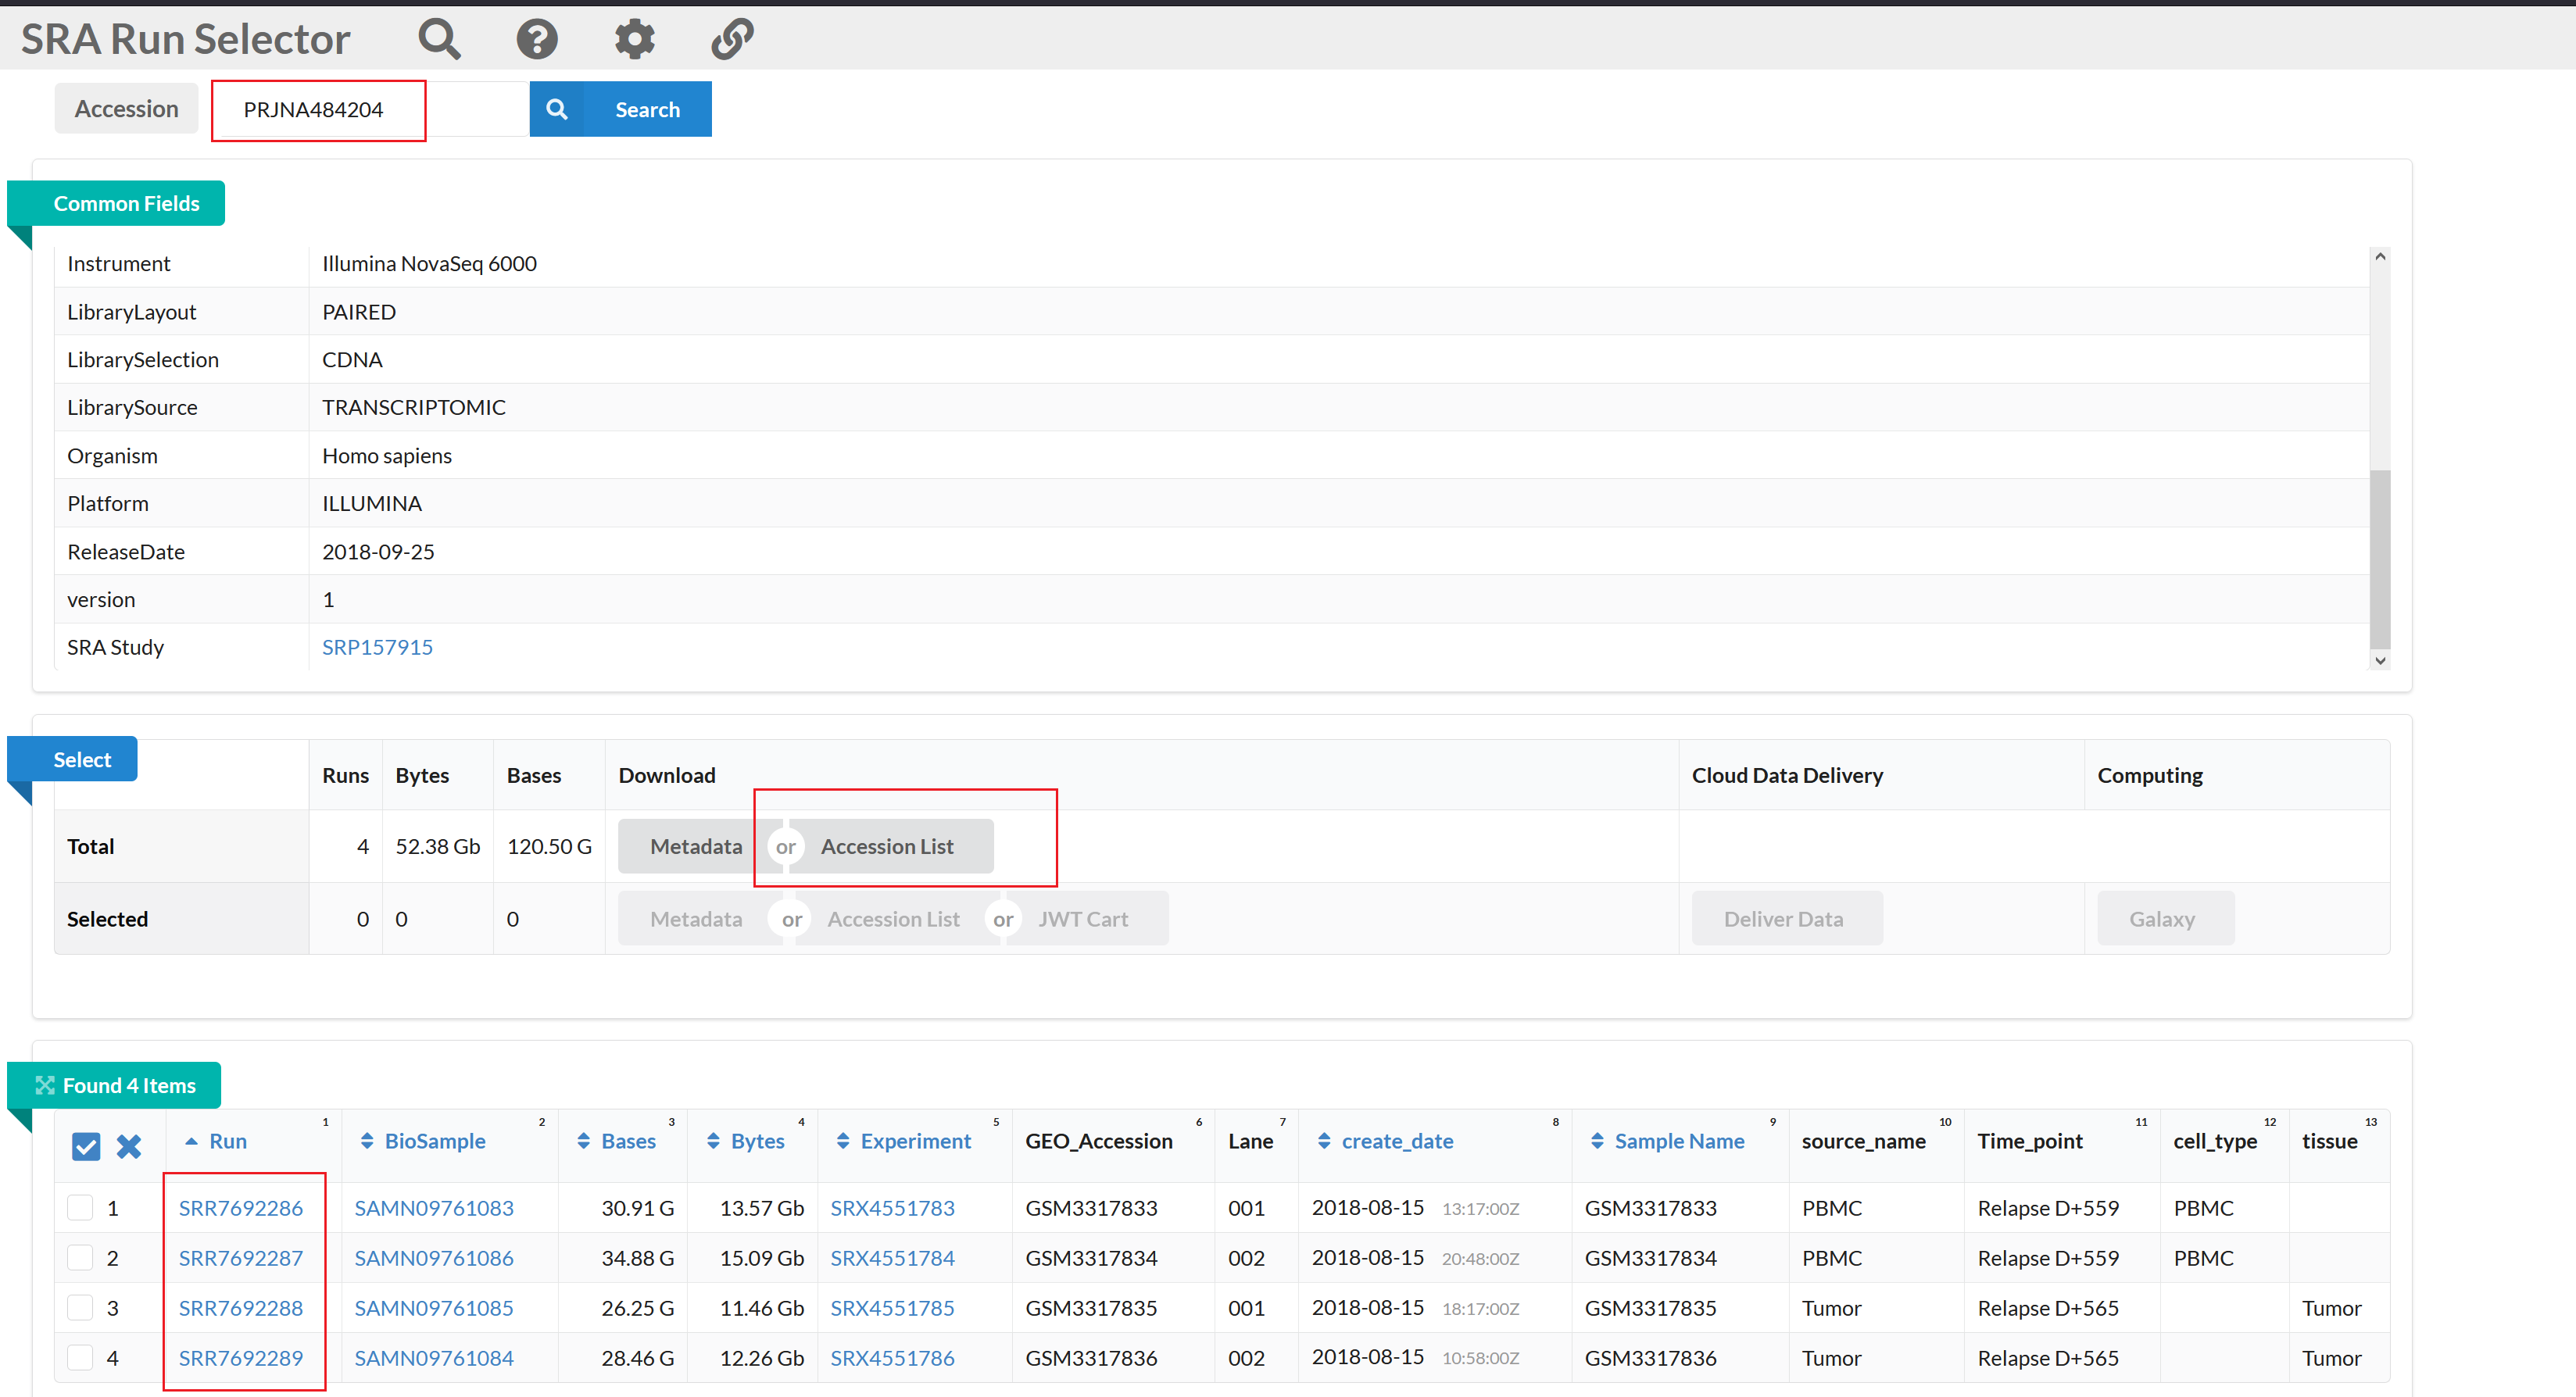Check the checkbox for row 1
The width and height of the screenshot is (2576, 1397).
pos(80,1207)
